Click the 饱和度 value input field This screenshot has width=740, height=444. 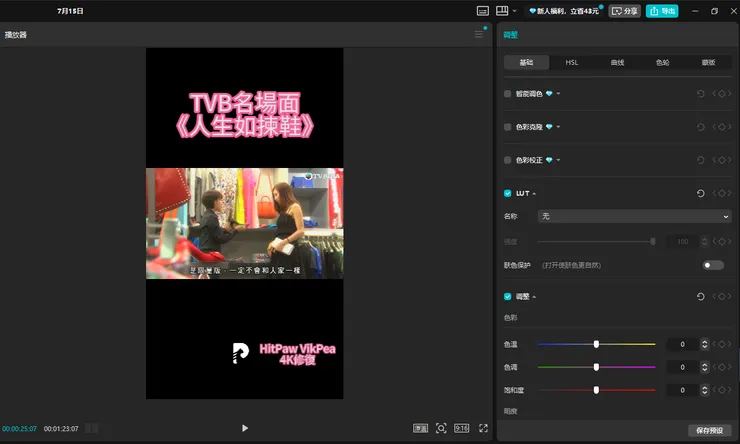682,390
